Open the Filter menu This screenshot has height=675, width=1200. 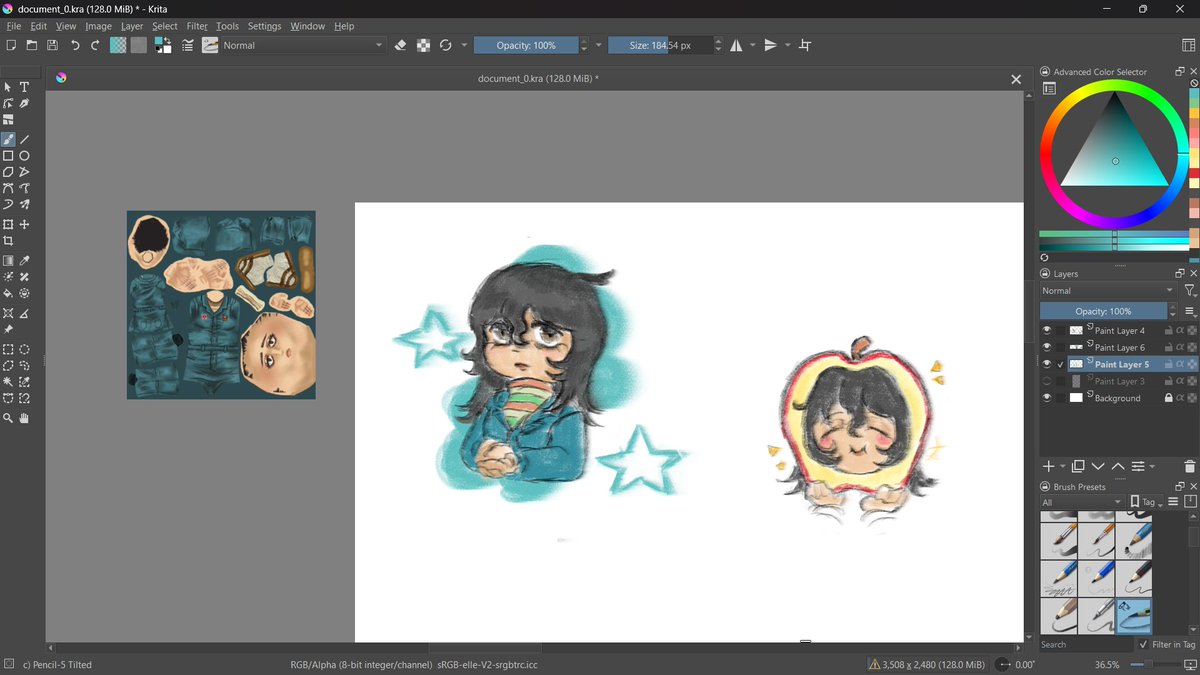pyautogui.click(x=197, y=26)
